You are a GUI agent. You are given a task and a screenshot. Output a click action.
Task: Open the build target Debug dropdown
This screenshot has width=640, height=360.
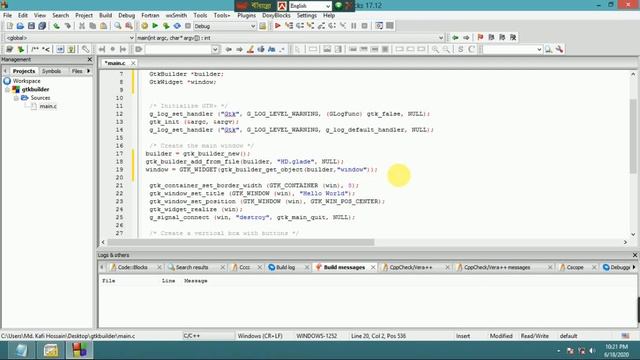tap(253, 26)
